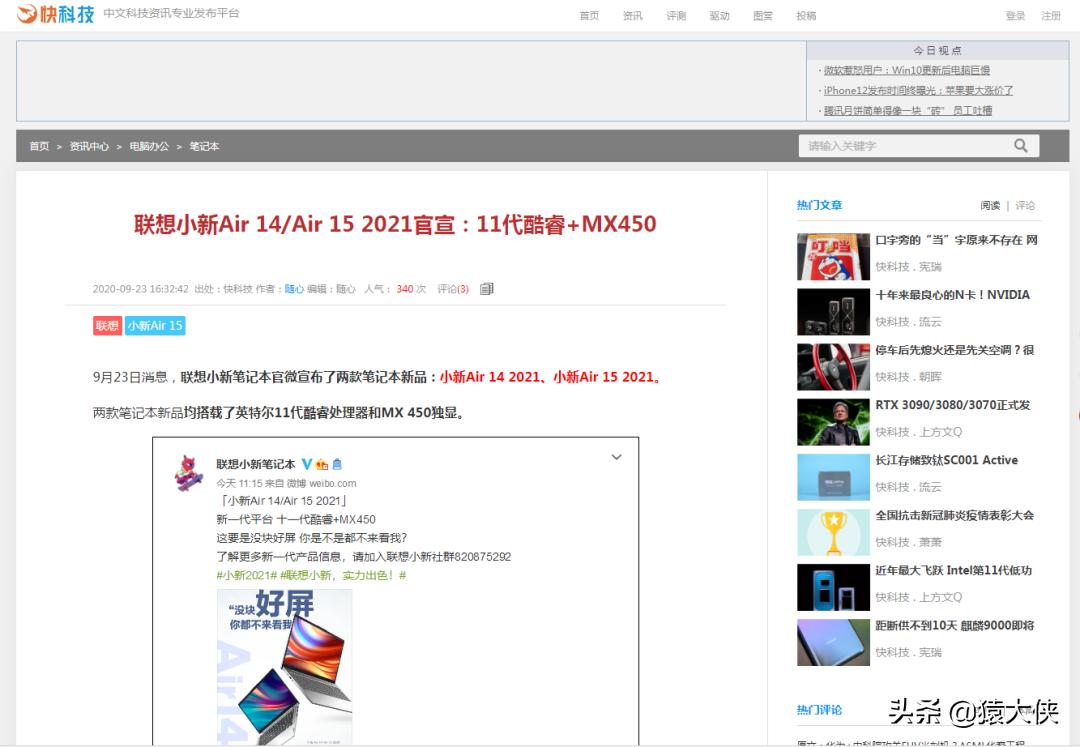Click the publish time 2020-09-23 16:32:42
The image size is (1080, 747).
coord(141,289)
